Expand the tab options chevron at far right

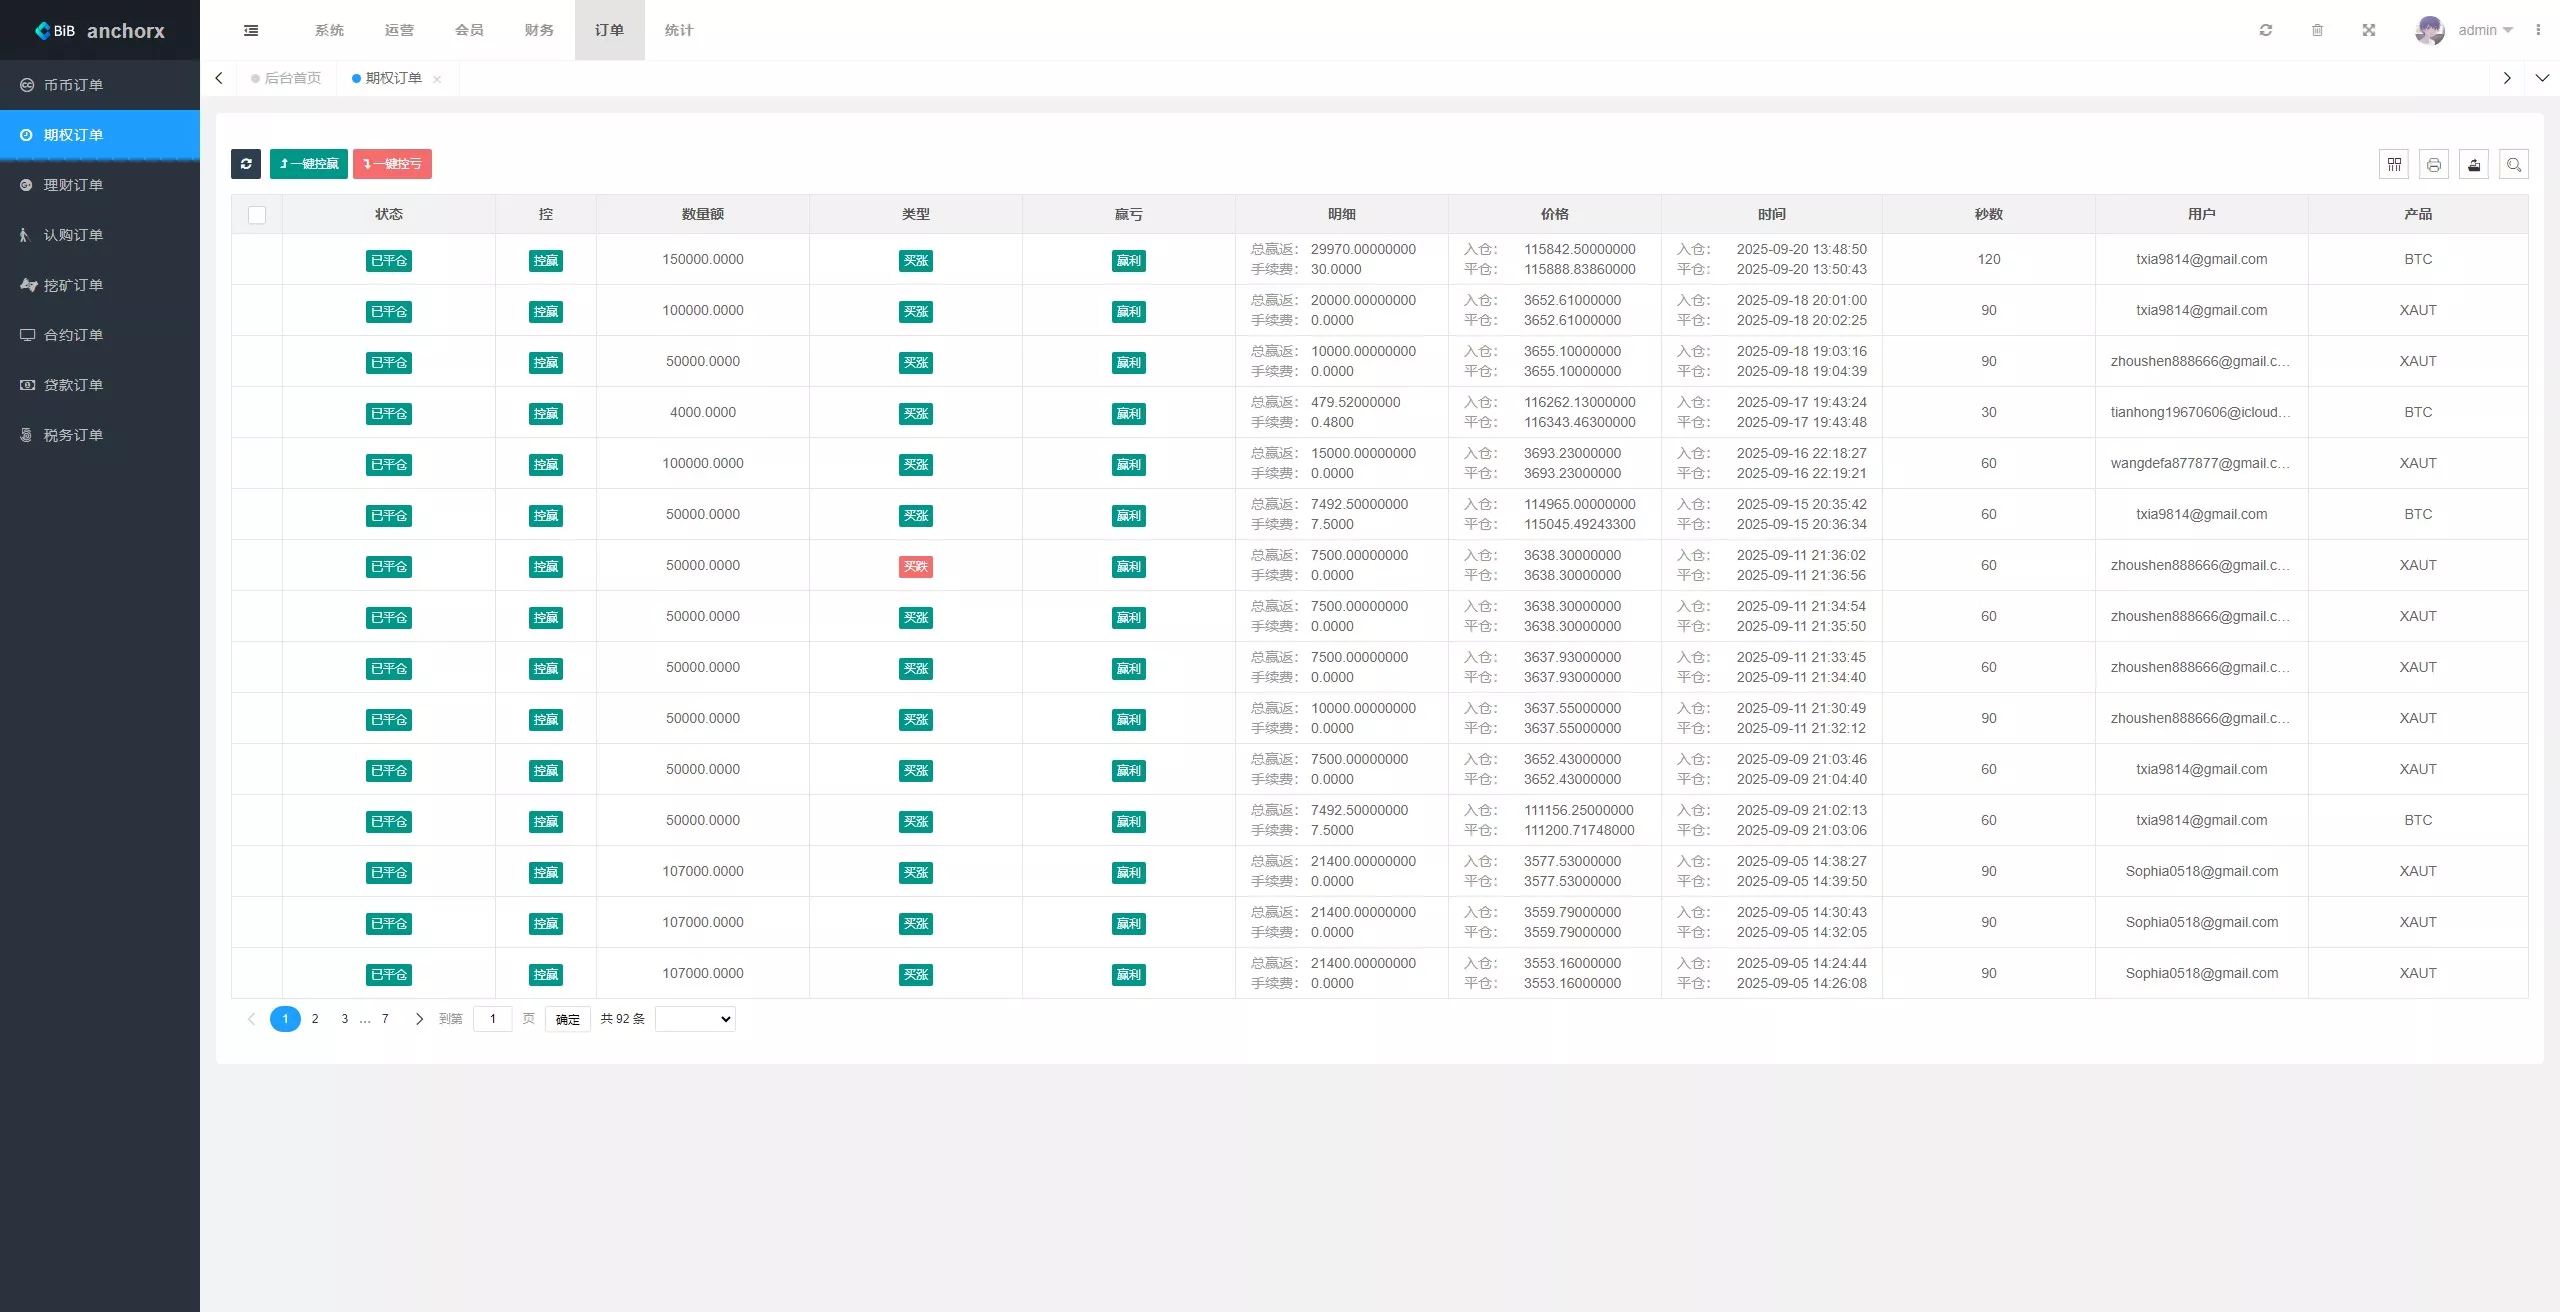(x=2542, y=78)
